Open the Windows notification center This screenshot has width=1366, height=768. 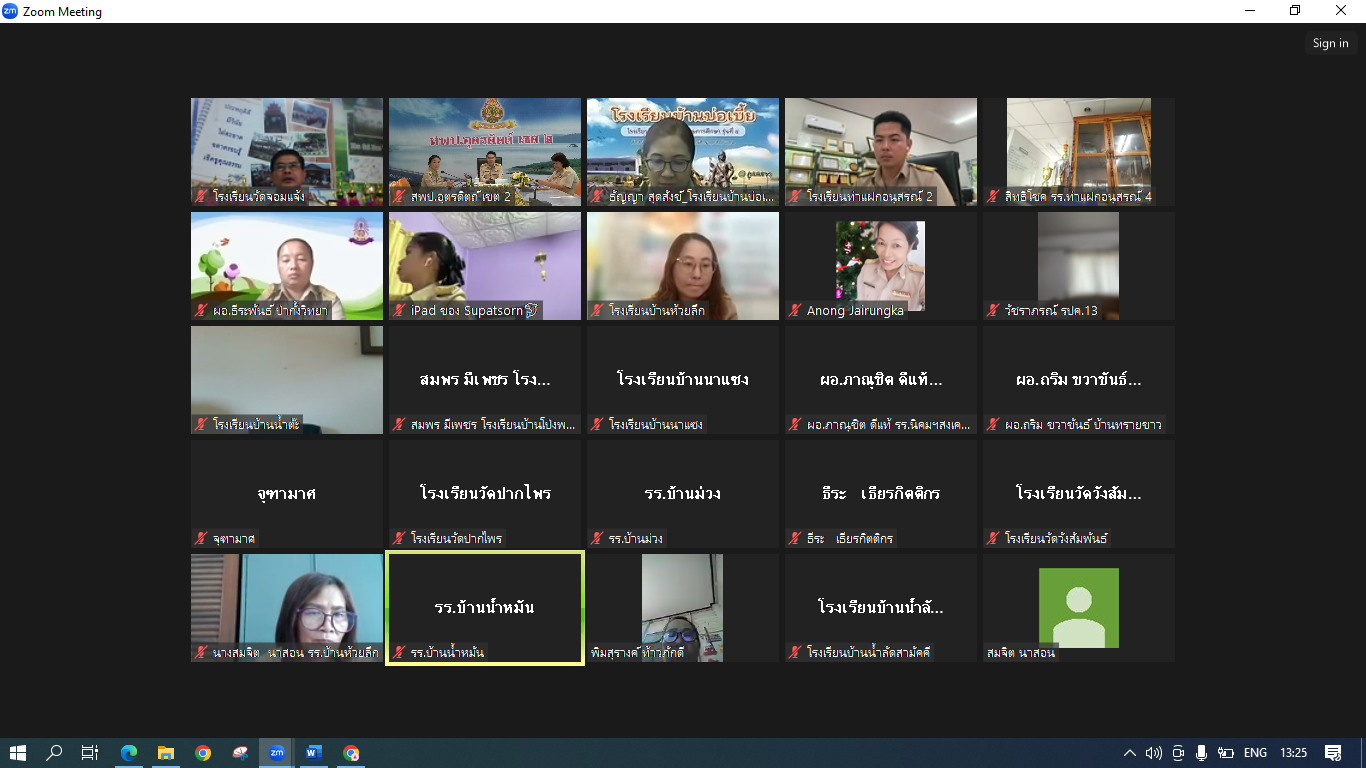click(x=1333, y=753)
